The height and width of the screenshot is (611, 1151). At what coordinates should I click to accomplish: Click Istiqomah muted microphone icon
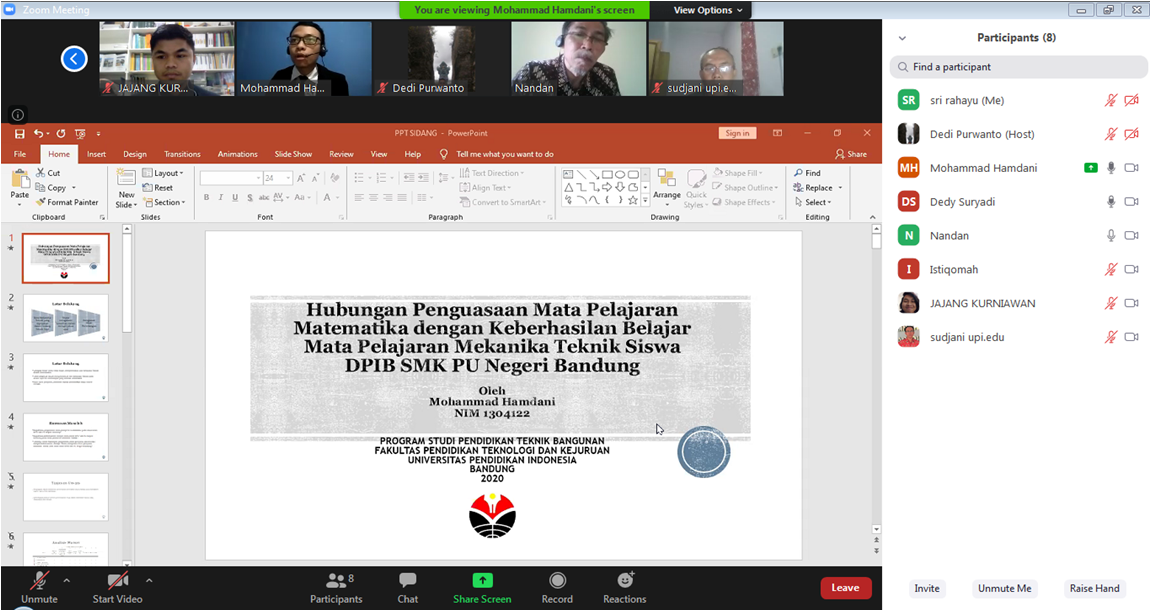point(1111,270)
